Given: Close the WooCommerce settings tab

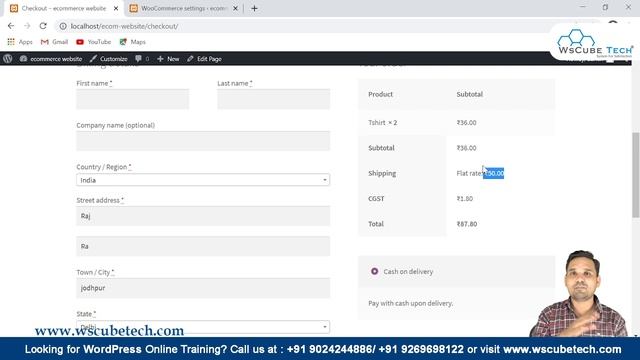Looking at the screenshot, I should click(x=235, y=8).
